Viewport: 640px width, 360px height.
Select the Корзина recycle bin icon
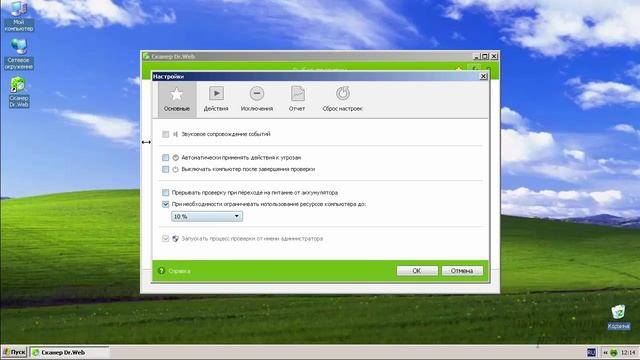[x=618, y=317]
